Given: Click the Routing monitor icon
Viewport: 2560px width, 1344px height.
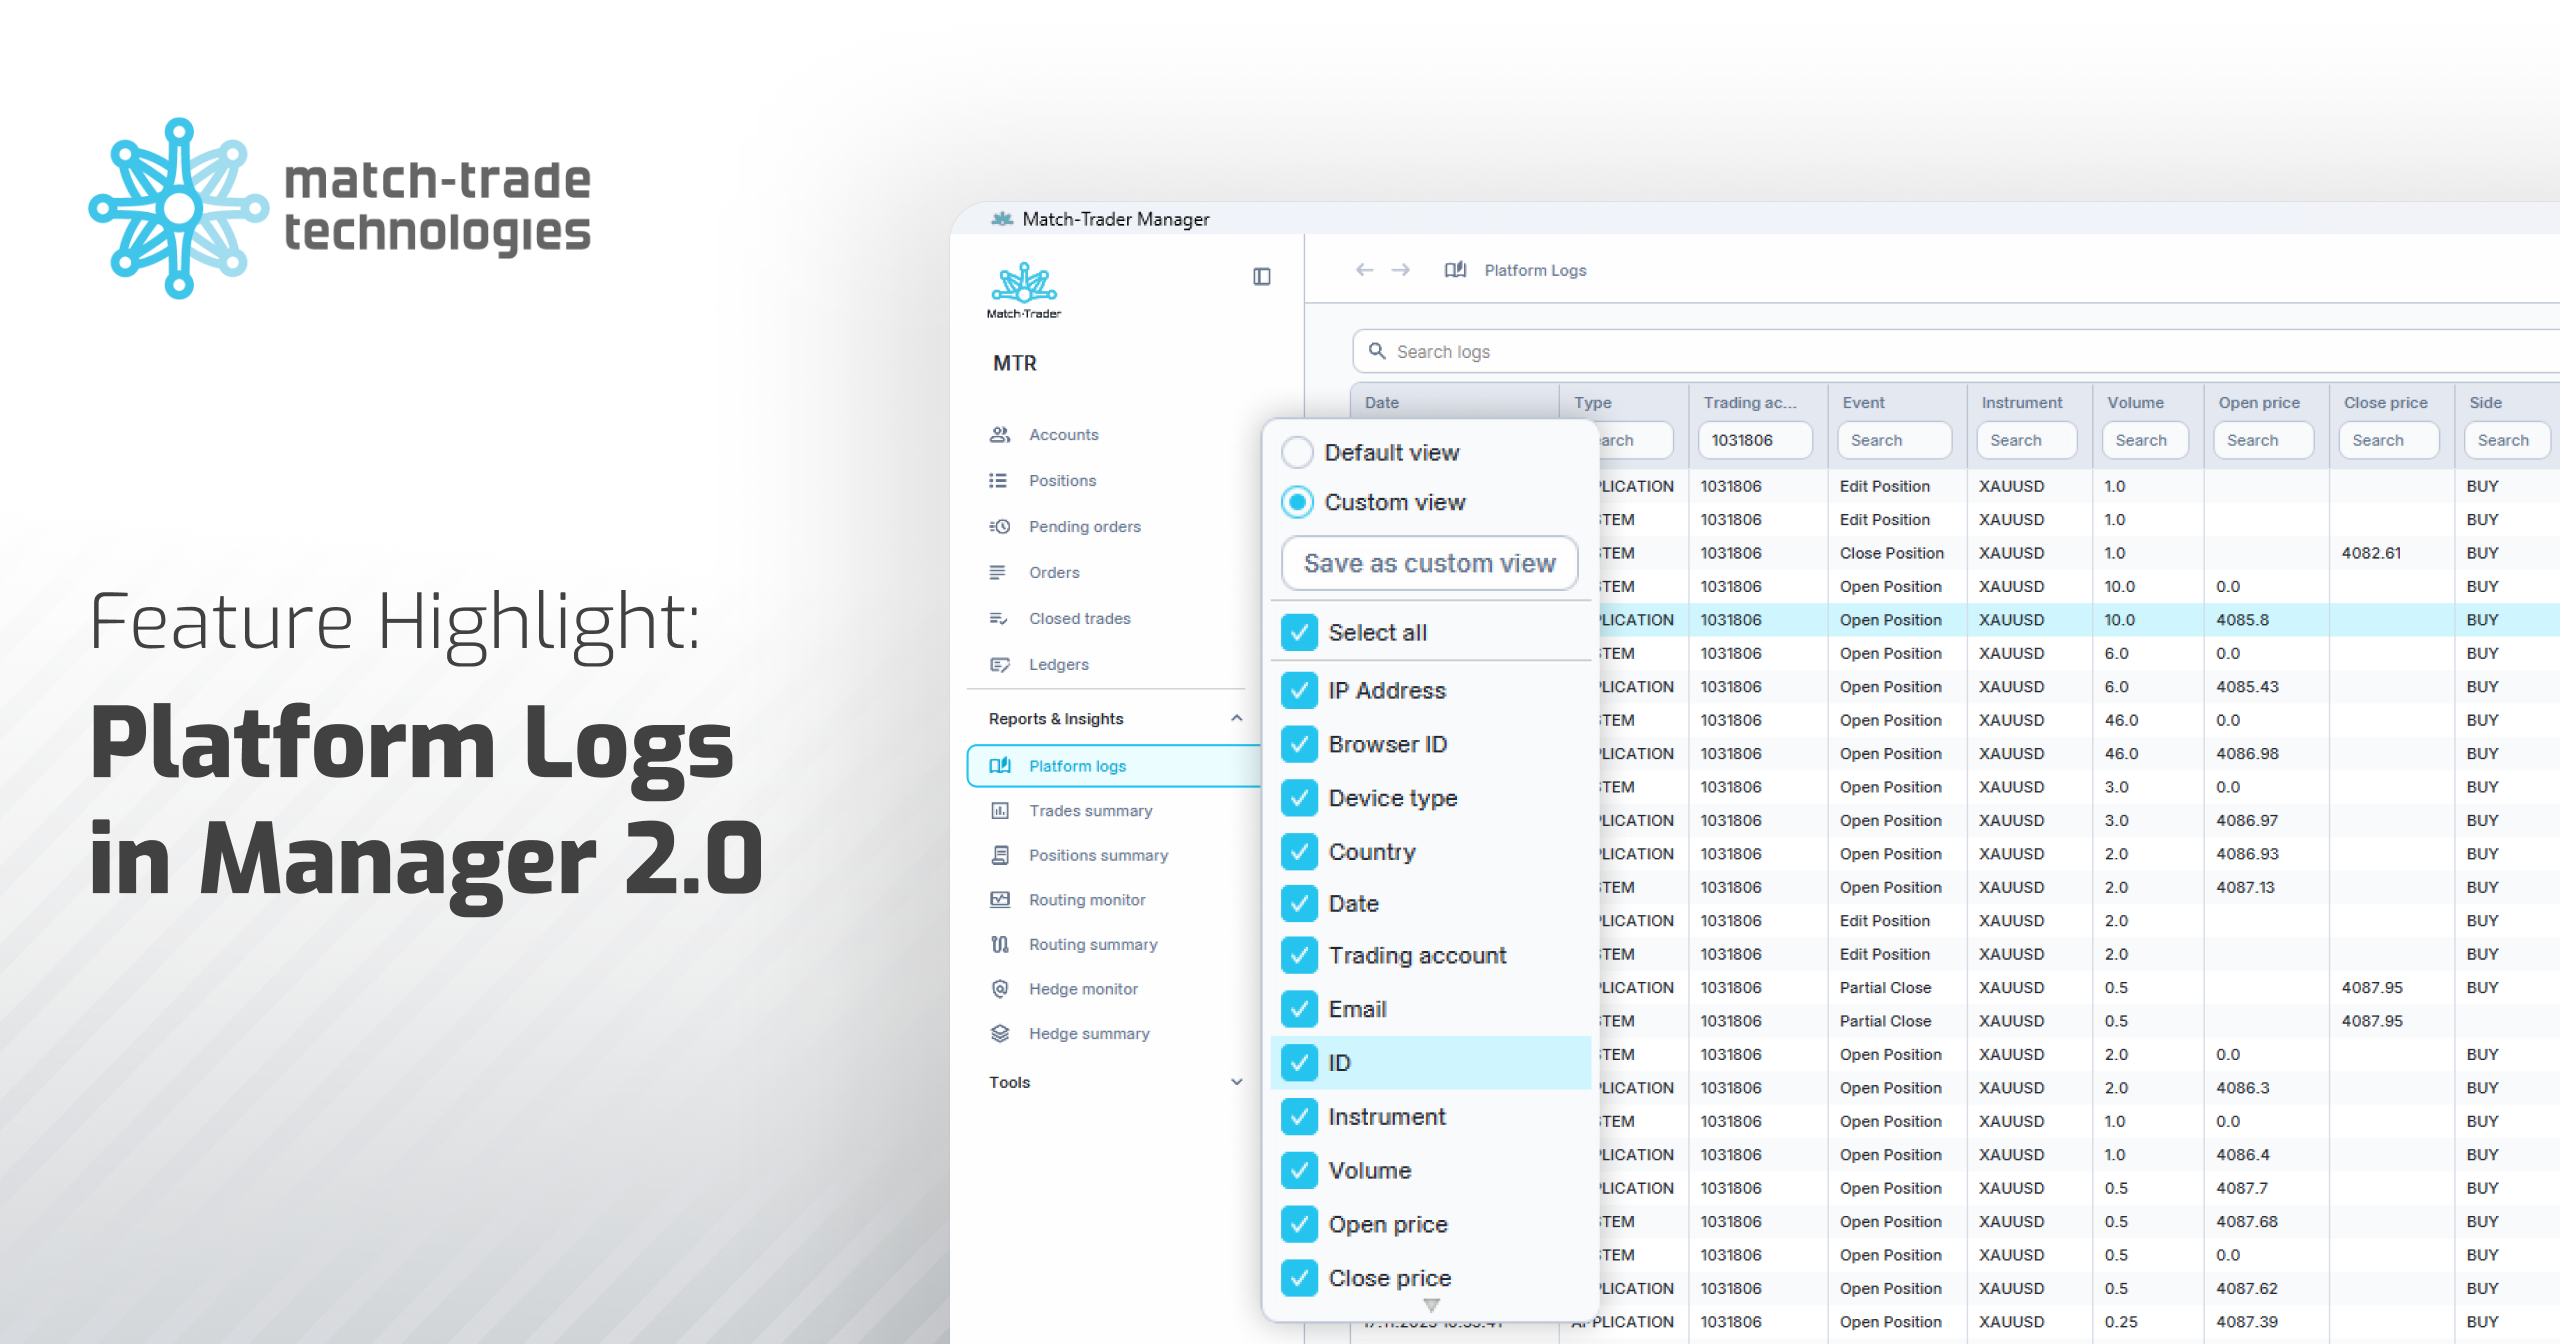Looking at the screenshot, I should tap(999, 899).
